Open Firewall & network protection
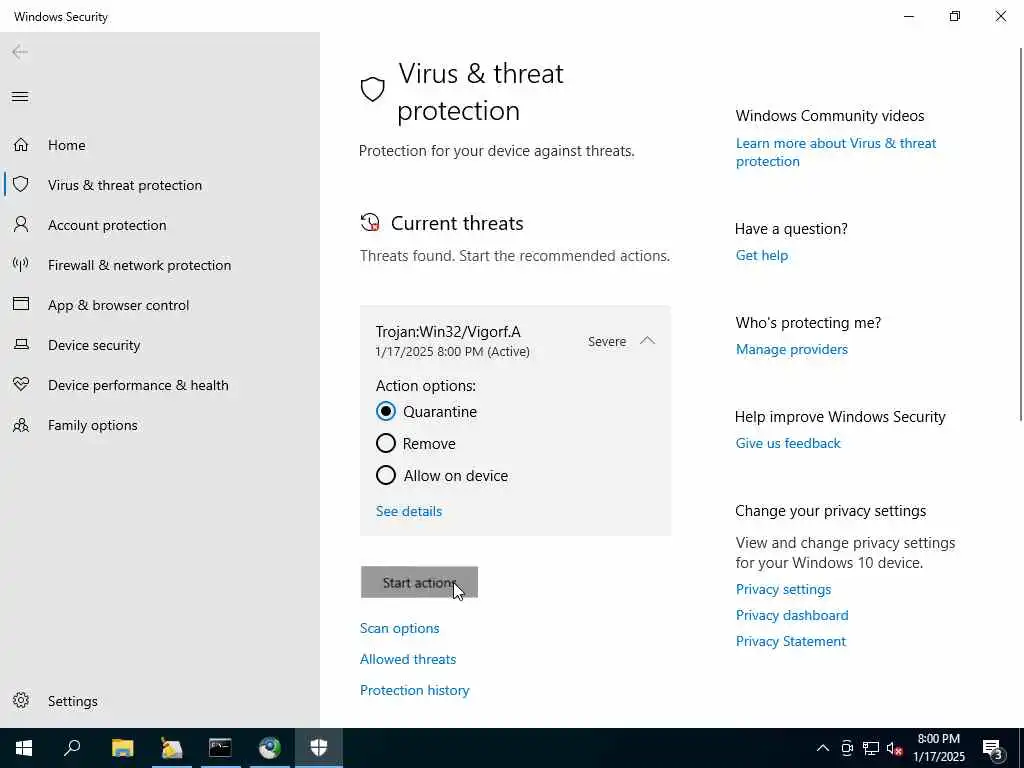 click(x=139, y=265)
